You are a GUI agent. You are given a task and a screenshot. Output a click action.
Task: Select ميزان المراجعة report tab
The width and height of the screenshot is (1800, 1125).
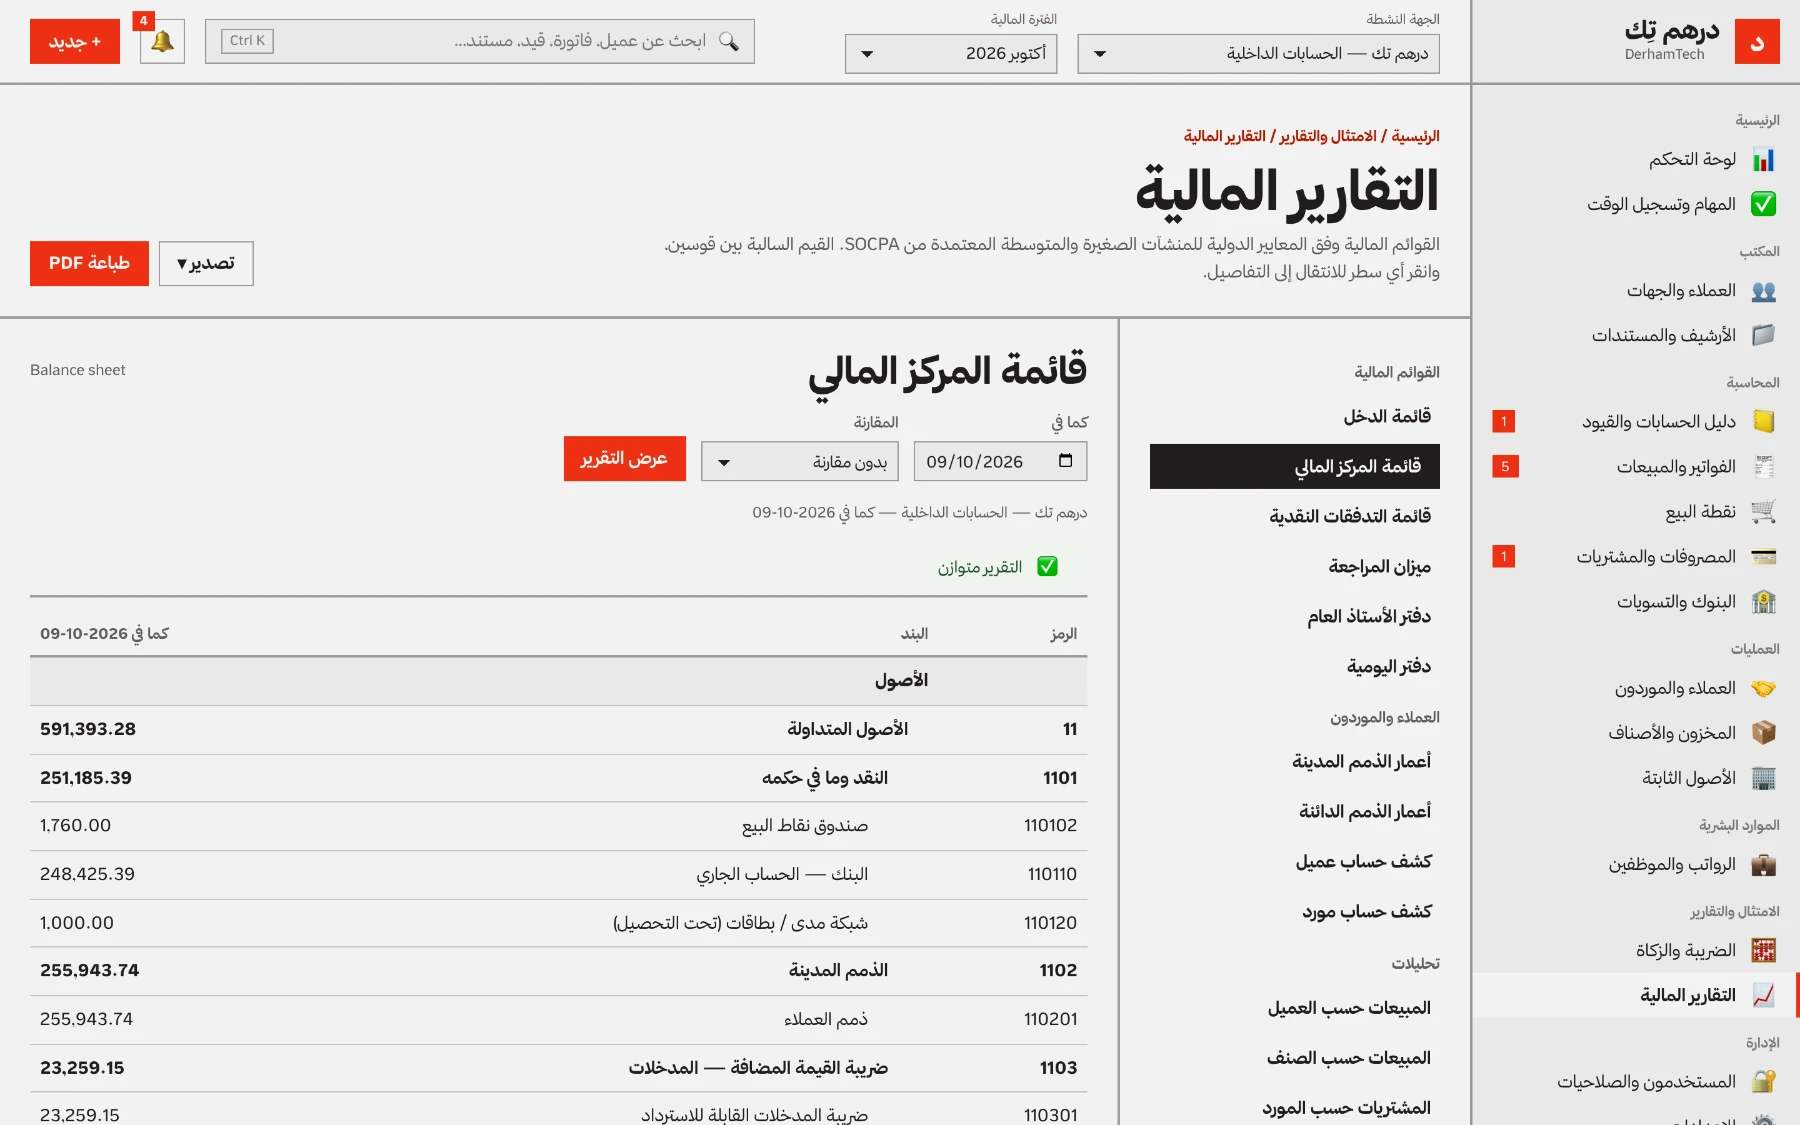(x=1295, y=567)
